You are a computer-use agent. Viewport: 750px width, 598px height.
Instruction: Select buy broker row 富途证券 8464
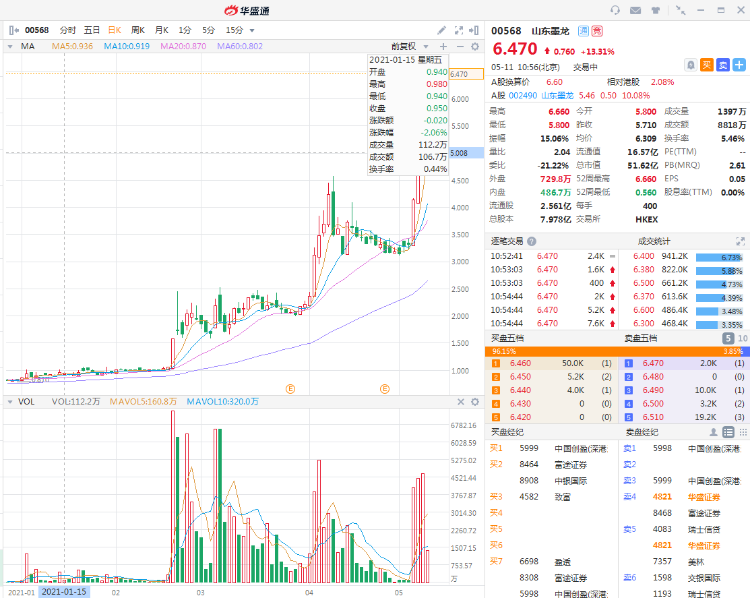[x=551, y=465]
